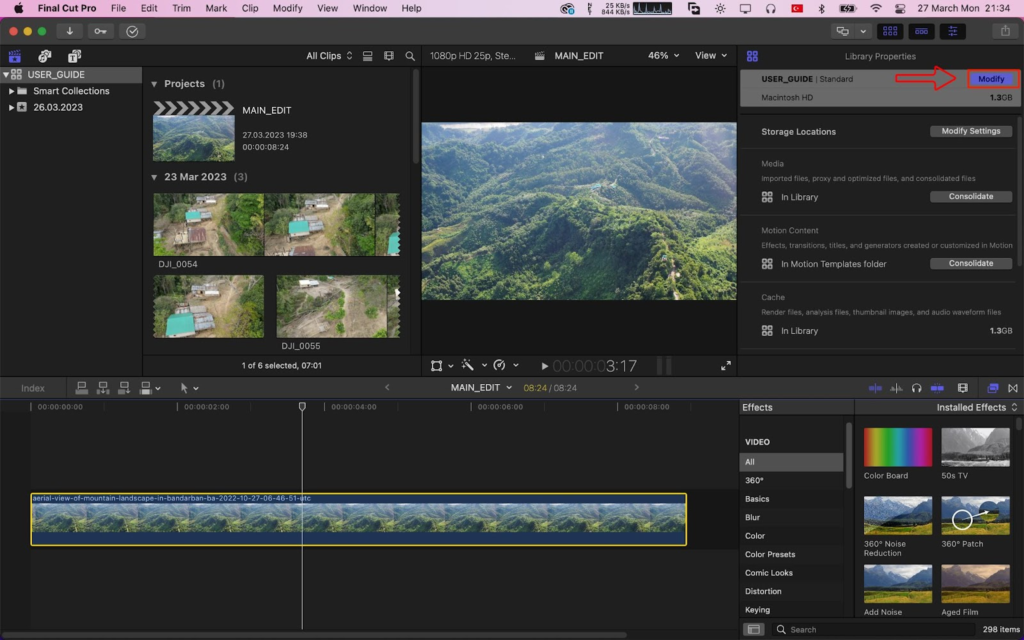Toggle the Inspector panel visibility button
This screenshot has width=1024, height=640.
pyautogui.click(x=953, y=31)
